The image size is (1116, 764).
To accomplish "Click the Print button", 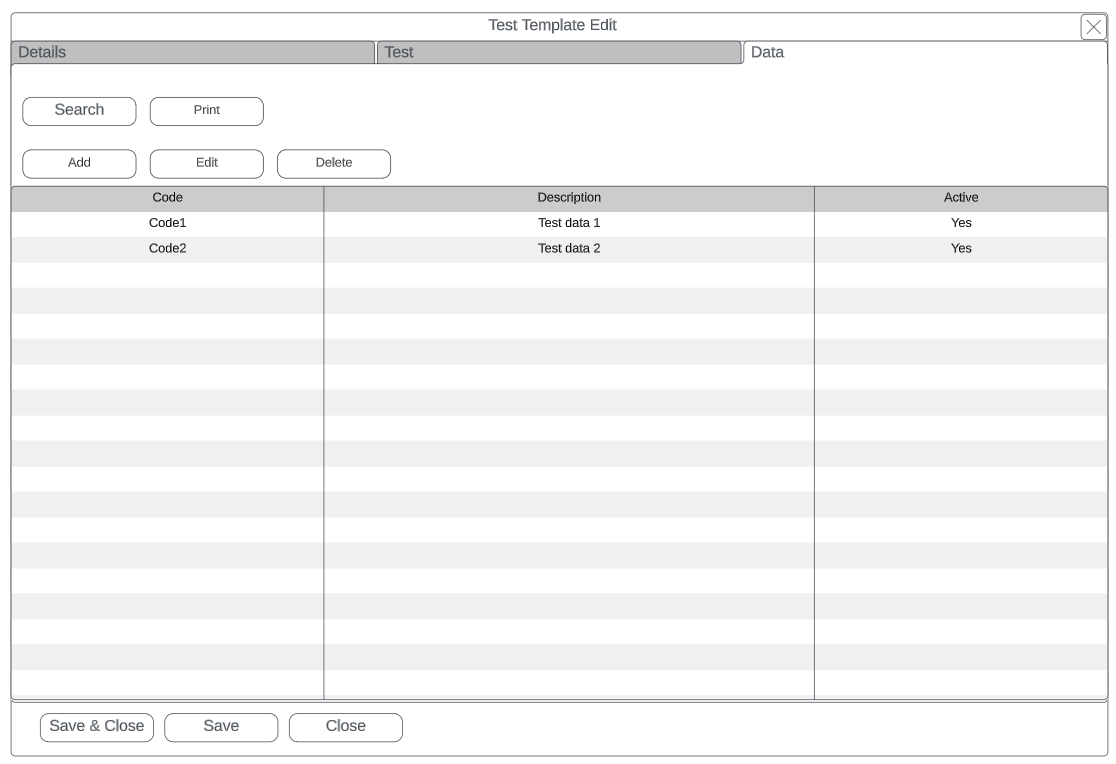I will click(x=206, y=111).
